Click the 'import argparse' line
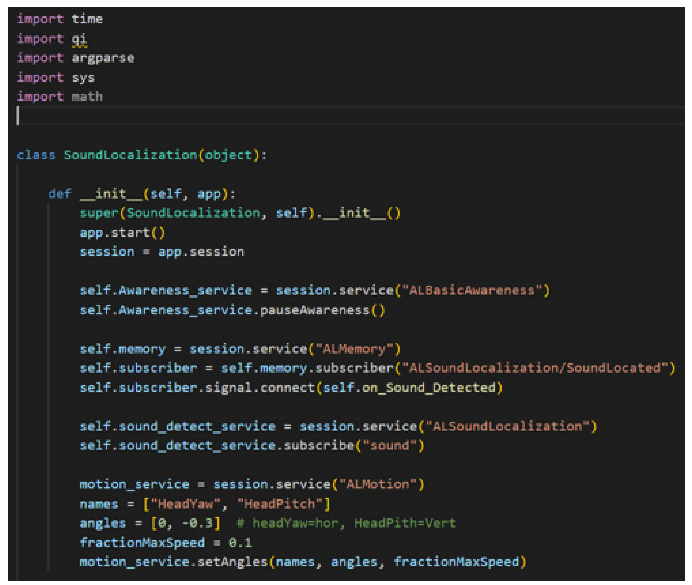Image resolution: width=692 pixels, height=585 pixels. tap(75, 58)
